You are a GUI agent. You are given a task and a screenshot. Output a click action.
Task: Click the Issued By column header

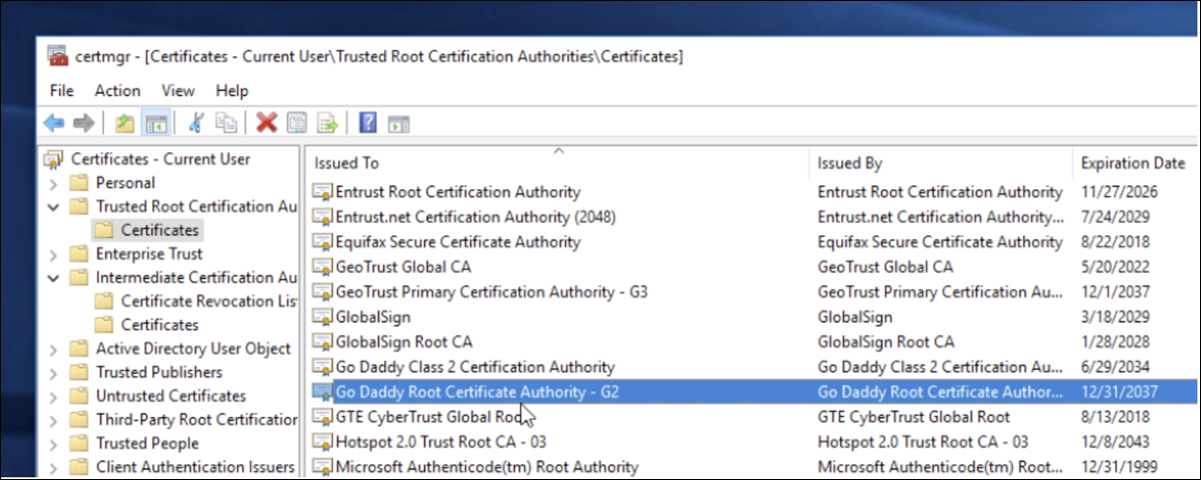(849, 163)
